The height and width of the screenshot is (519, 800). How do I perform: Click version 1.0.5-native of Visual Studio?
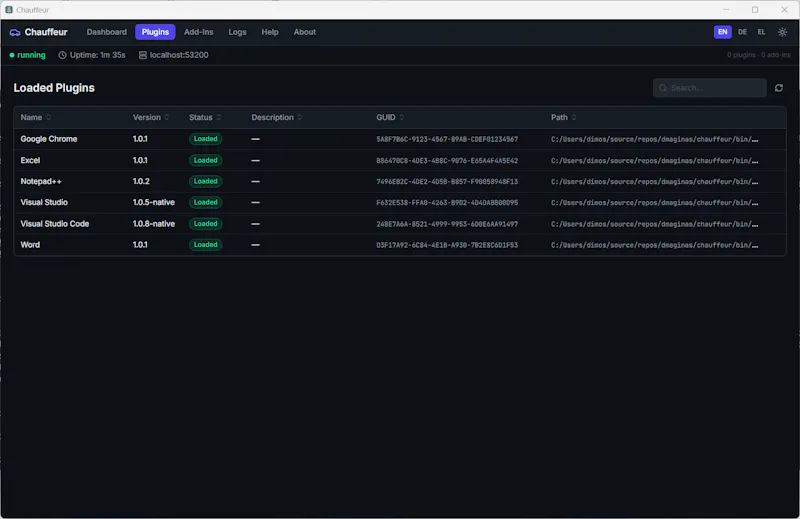154,202
